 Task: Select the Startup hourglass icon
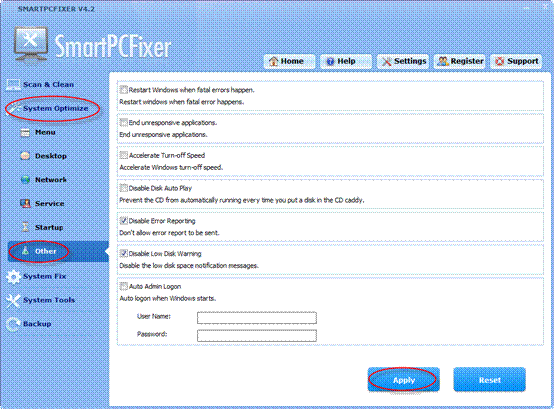pyautogui.click(x=25, y=227)
